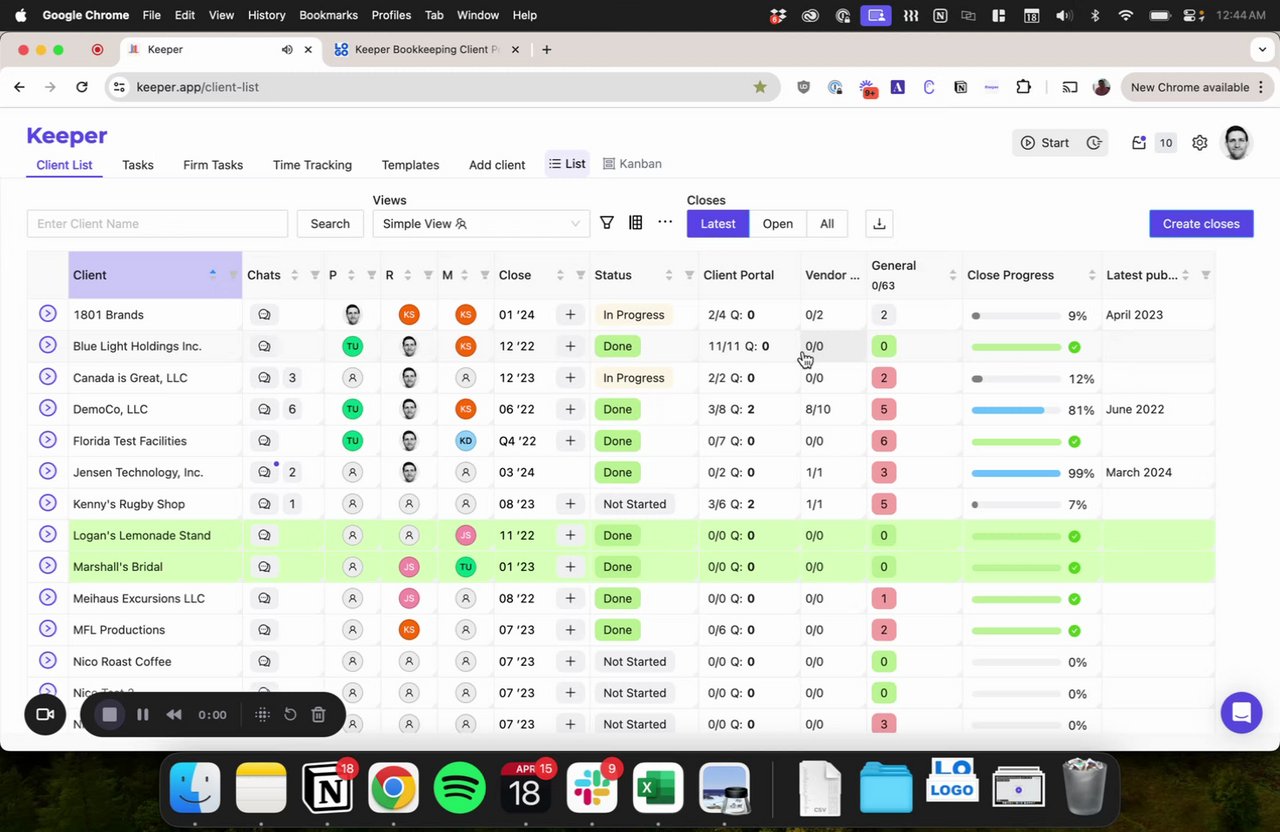Click the camera icon on the recording toolbar
This screenshot has width=1280, height=832.
(45, 714)
